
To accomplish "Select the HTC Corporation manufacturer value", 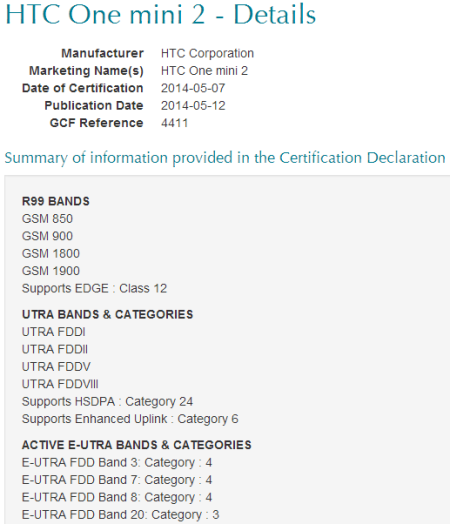I will point(207,53).
